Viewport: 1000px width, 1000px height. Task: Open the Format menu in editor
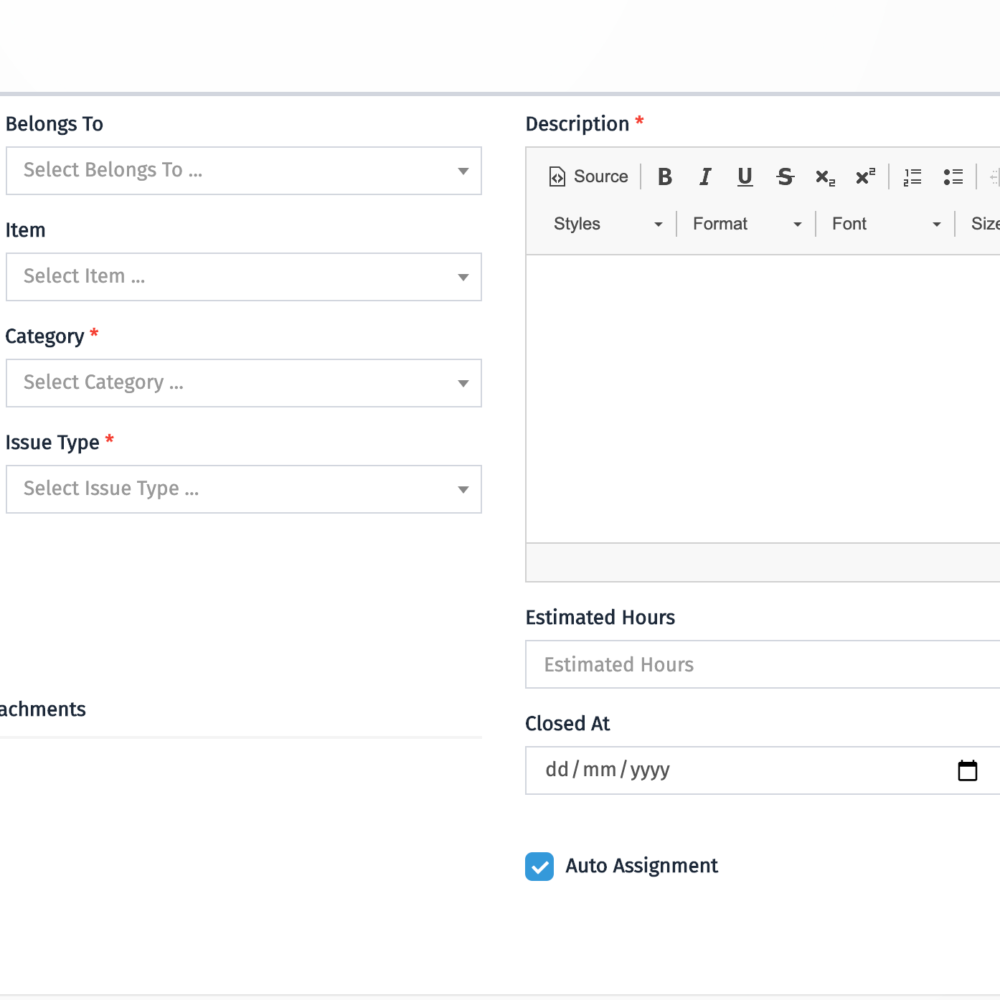(746, 224)
